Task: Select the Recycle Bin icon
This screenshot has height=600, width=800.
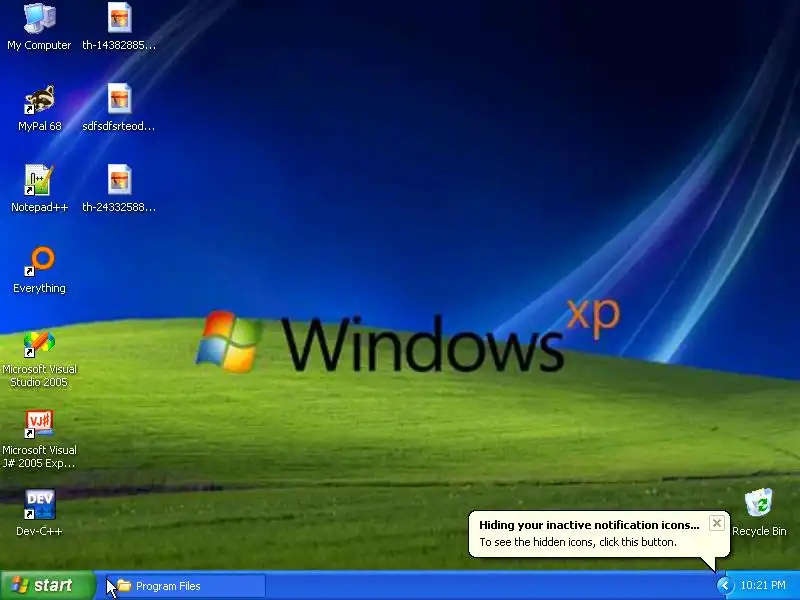Action: [759, 513]
